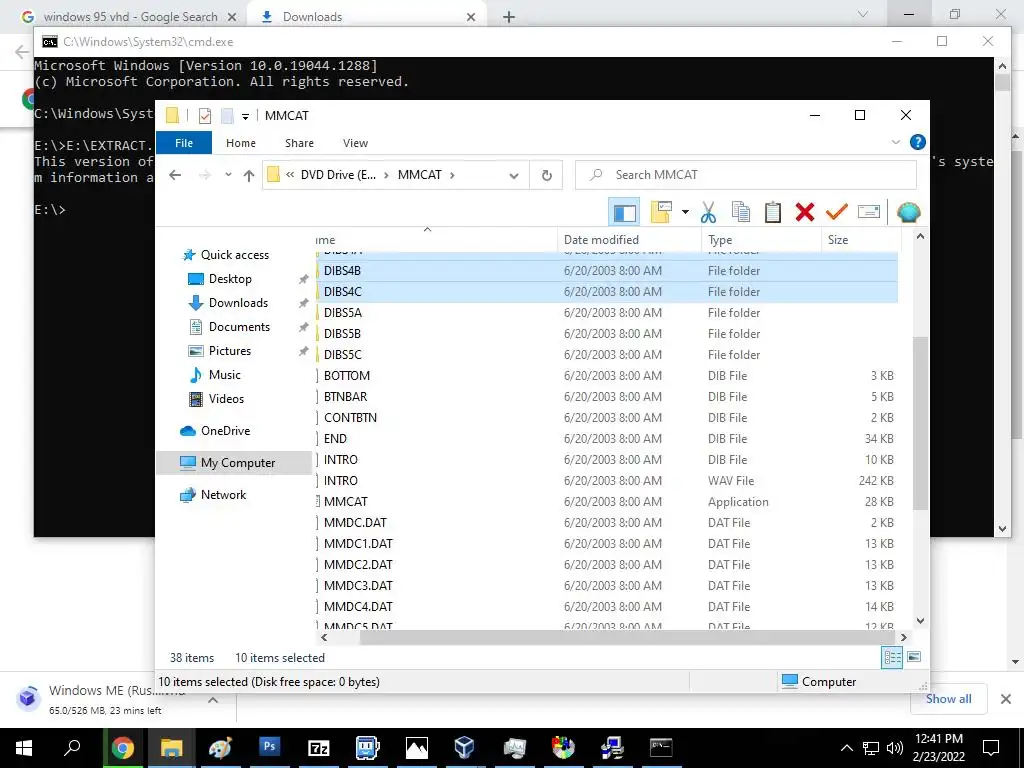Open Classic Explorer settings shell icon

(x=908, y=212)
